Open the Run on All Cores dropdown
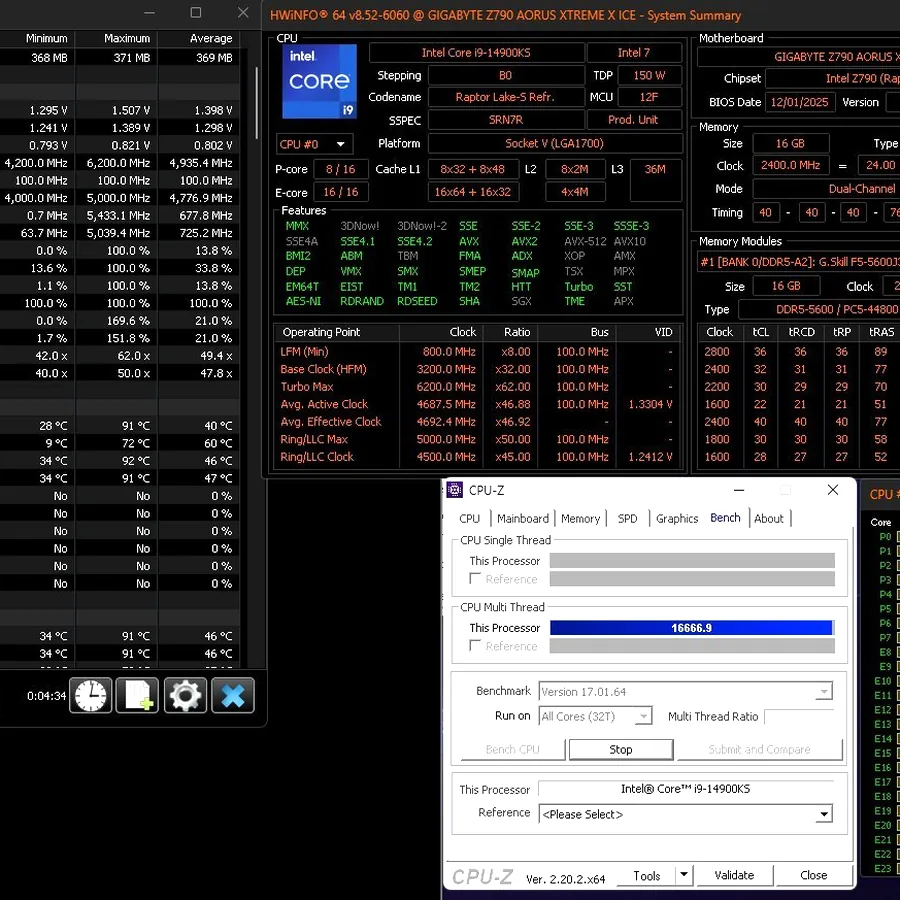The height and width of the screenshot is (900, 900). tap(595, 716)
